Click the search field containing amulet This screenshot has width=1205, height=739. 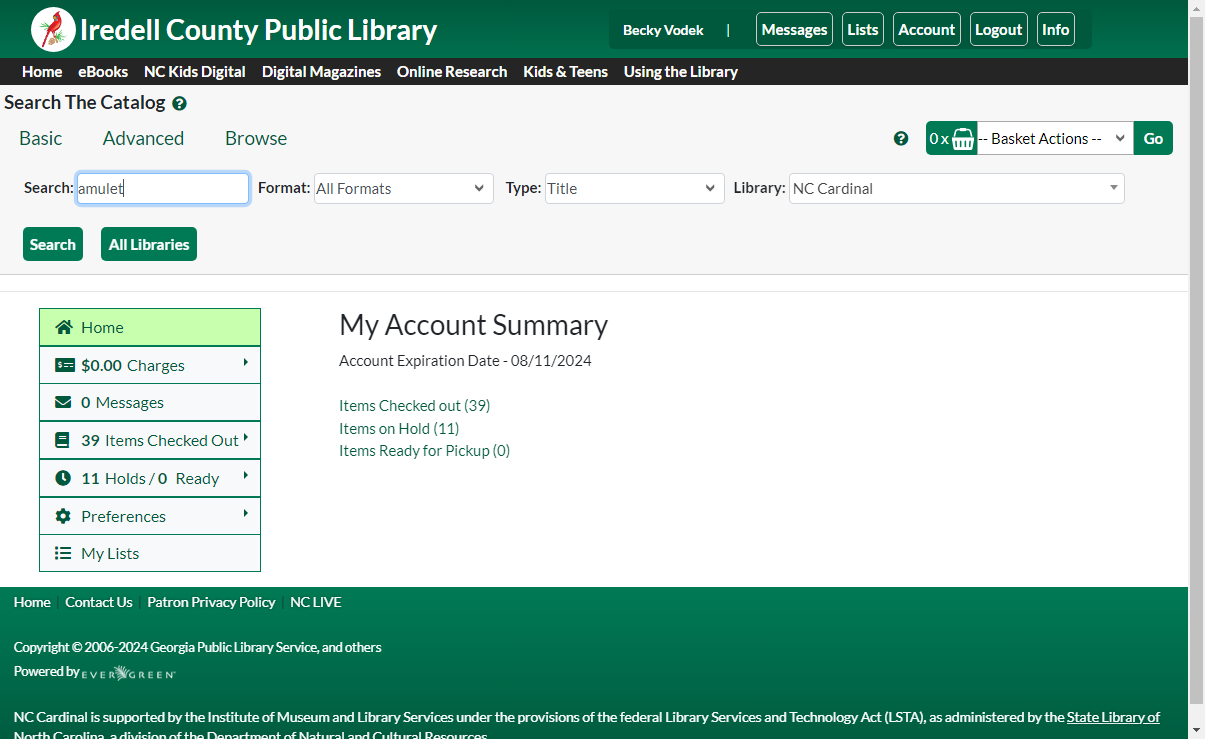pyautogui.click(x=163, y=188)
